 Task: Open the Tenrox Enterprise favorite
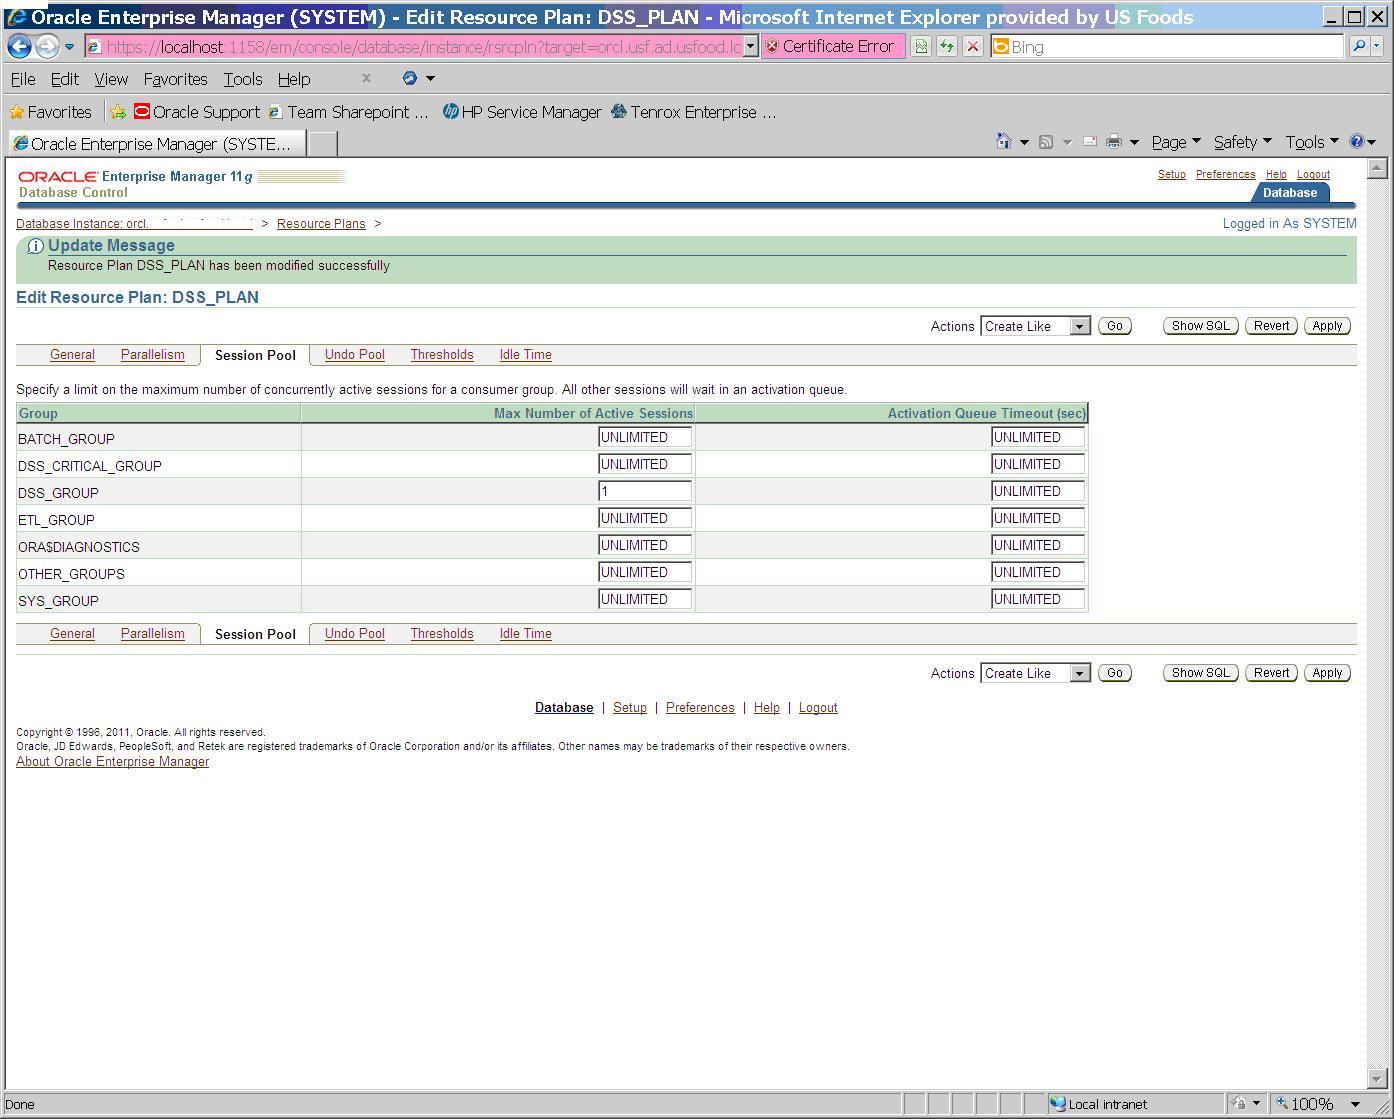tap(694, 112)
